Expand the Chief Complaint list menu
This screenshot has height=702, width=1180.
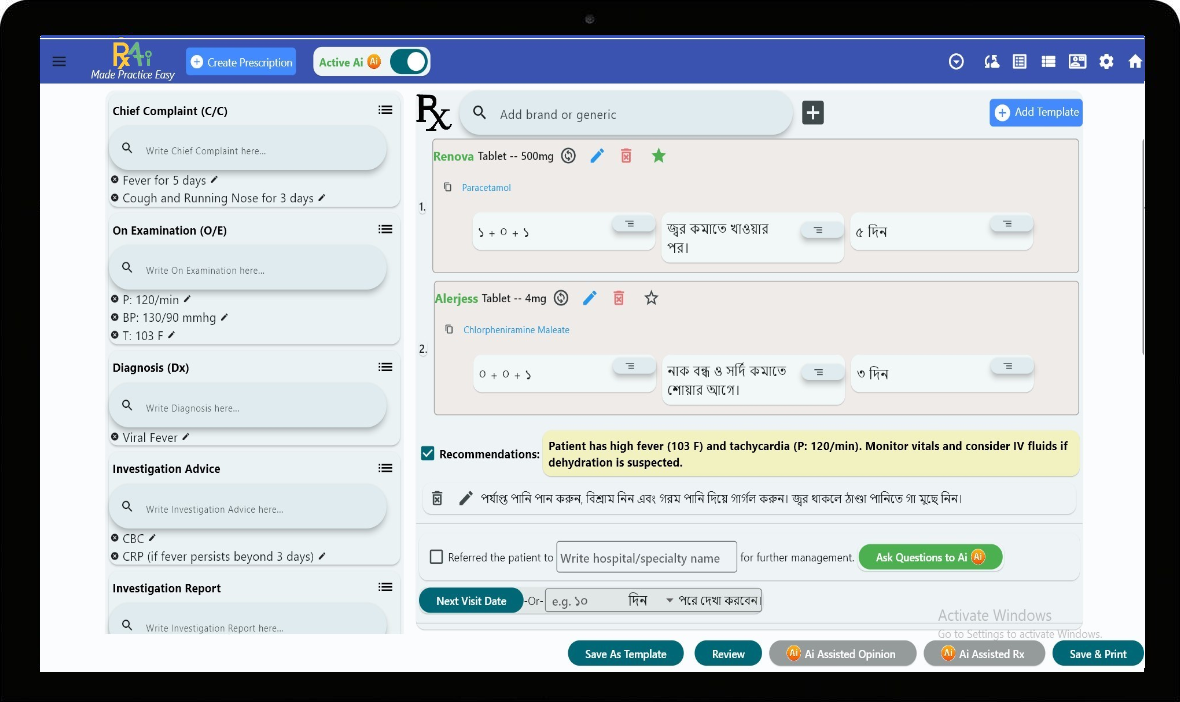point(385,110)
